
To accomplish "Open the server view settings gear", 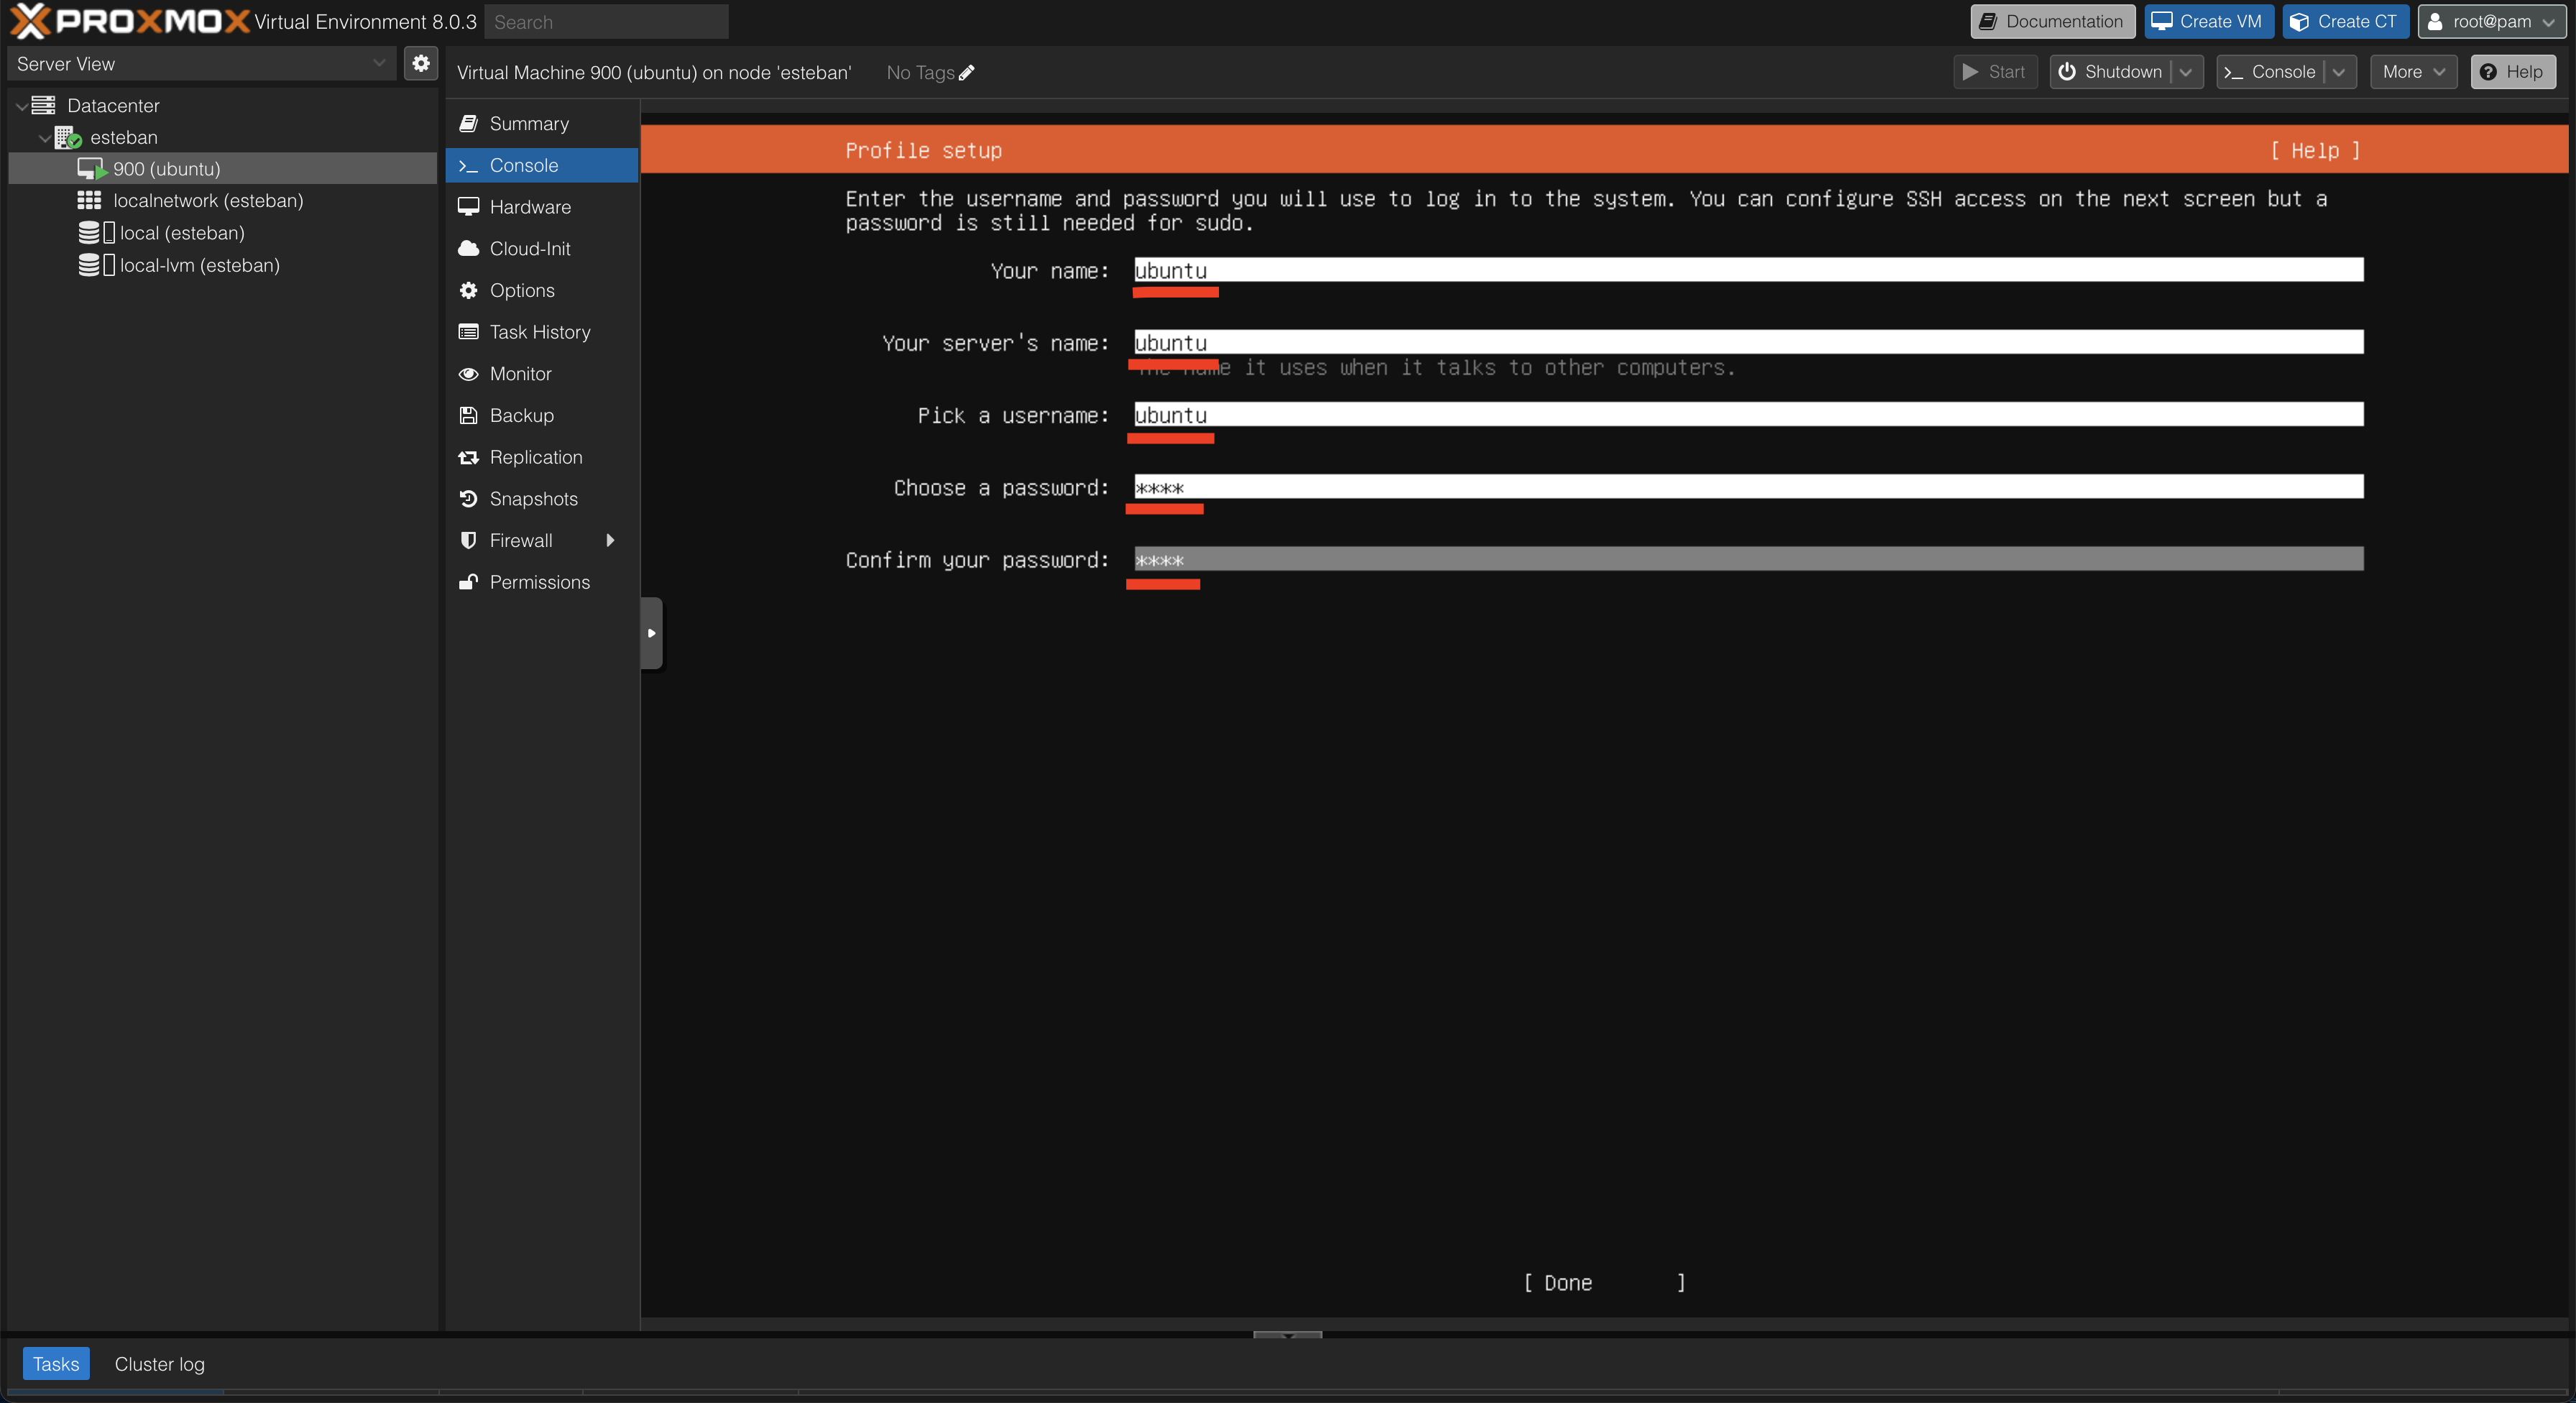I will coord(421,63).
